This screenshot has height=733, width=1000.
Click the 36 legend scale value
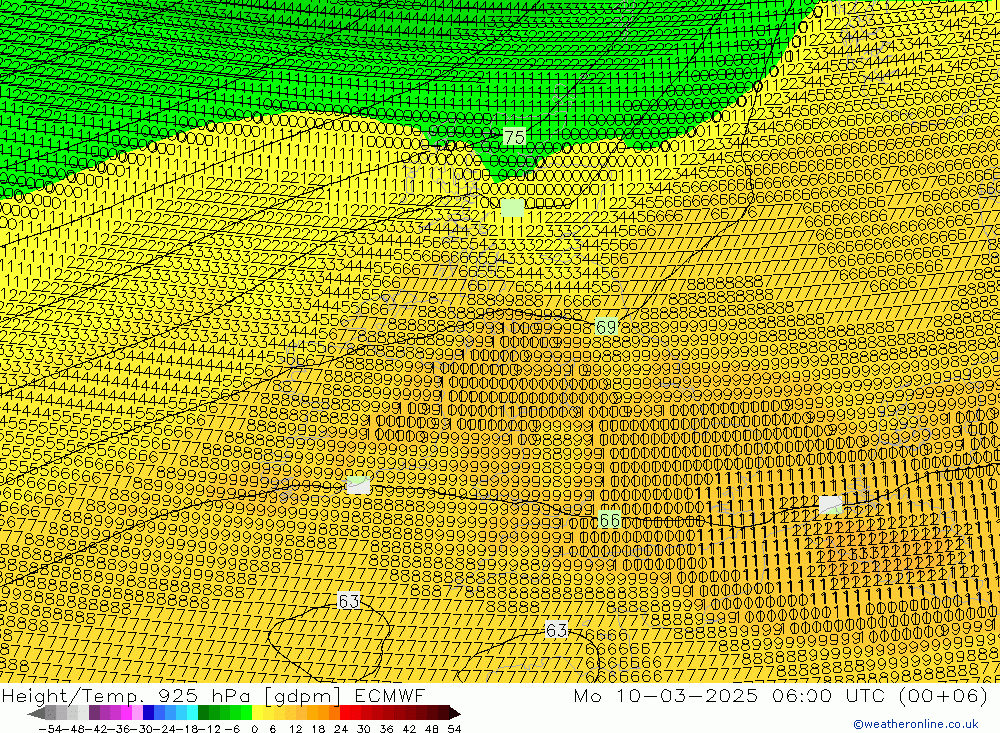point(386,729)
